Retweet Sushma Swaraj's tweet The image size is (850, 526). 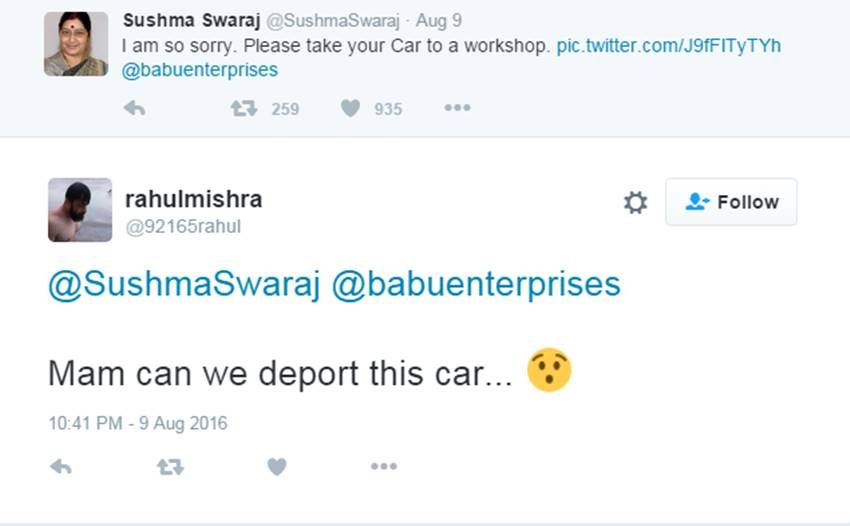244,108
